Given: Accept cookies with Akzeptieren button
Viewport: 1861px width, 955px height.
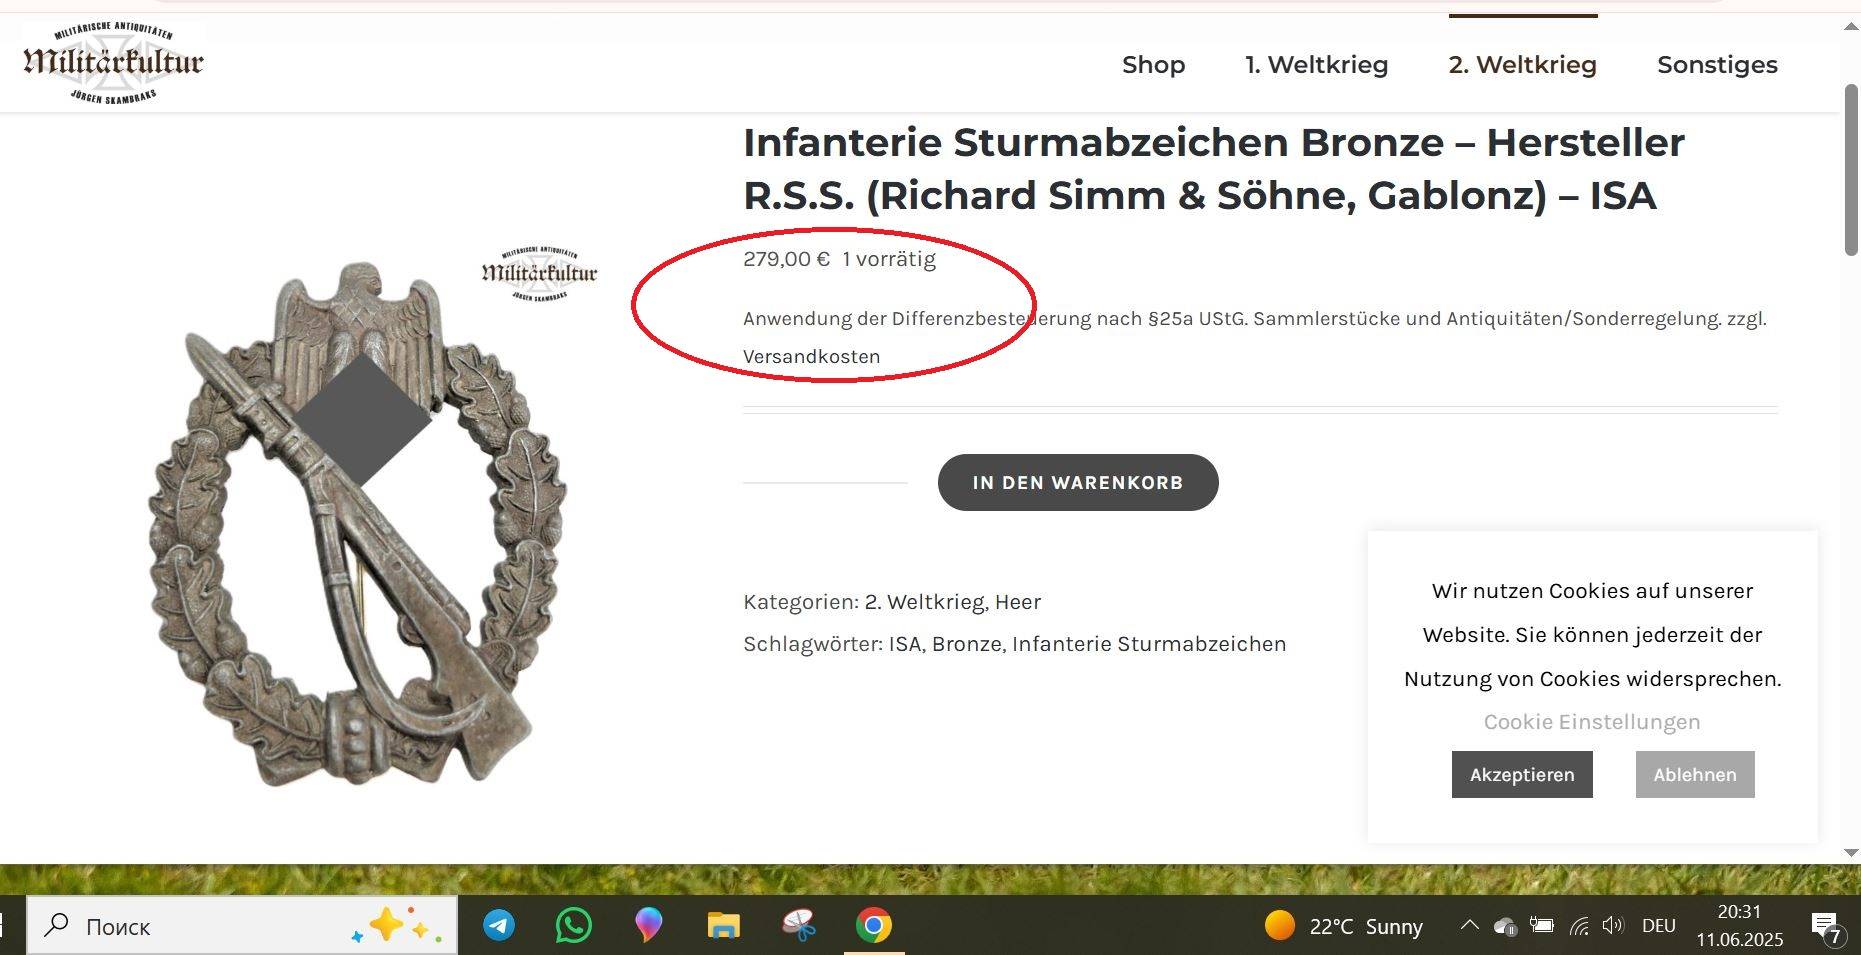Looking at the screenshot, I should point(1522,774).
